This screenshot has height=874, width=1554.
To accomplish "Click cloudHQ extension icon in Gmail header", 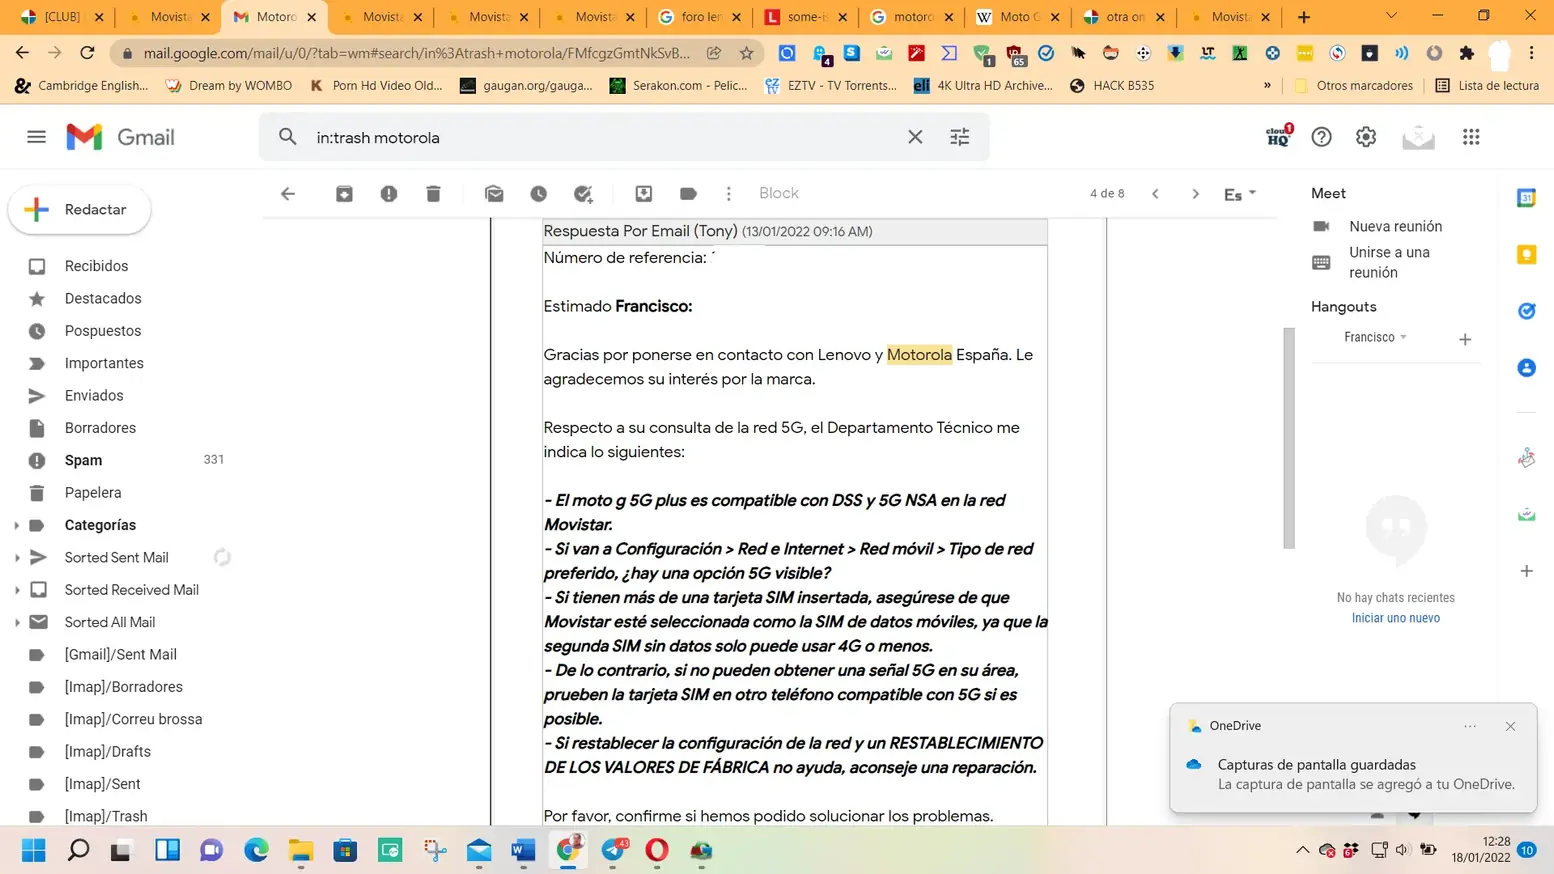I will (x=1279, y=136).
